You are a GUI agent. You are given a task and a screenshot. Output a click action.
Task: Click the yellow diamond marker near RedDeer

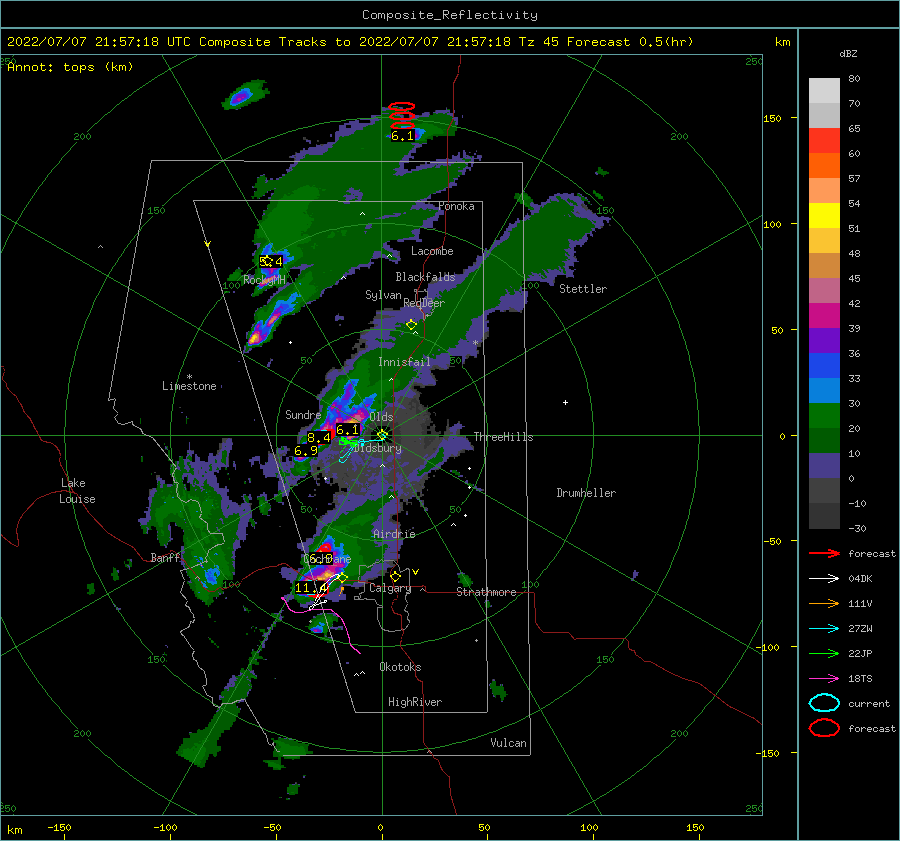click(411, 325)
